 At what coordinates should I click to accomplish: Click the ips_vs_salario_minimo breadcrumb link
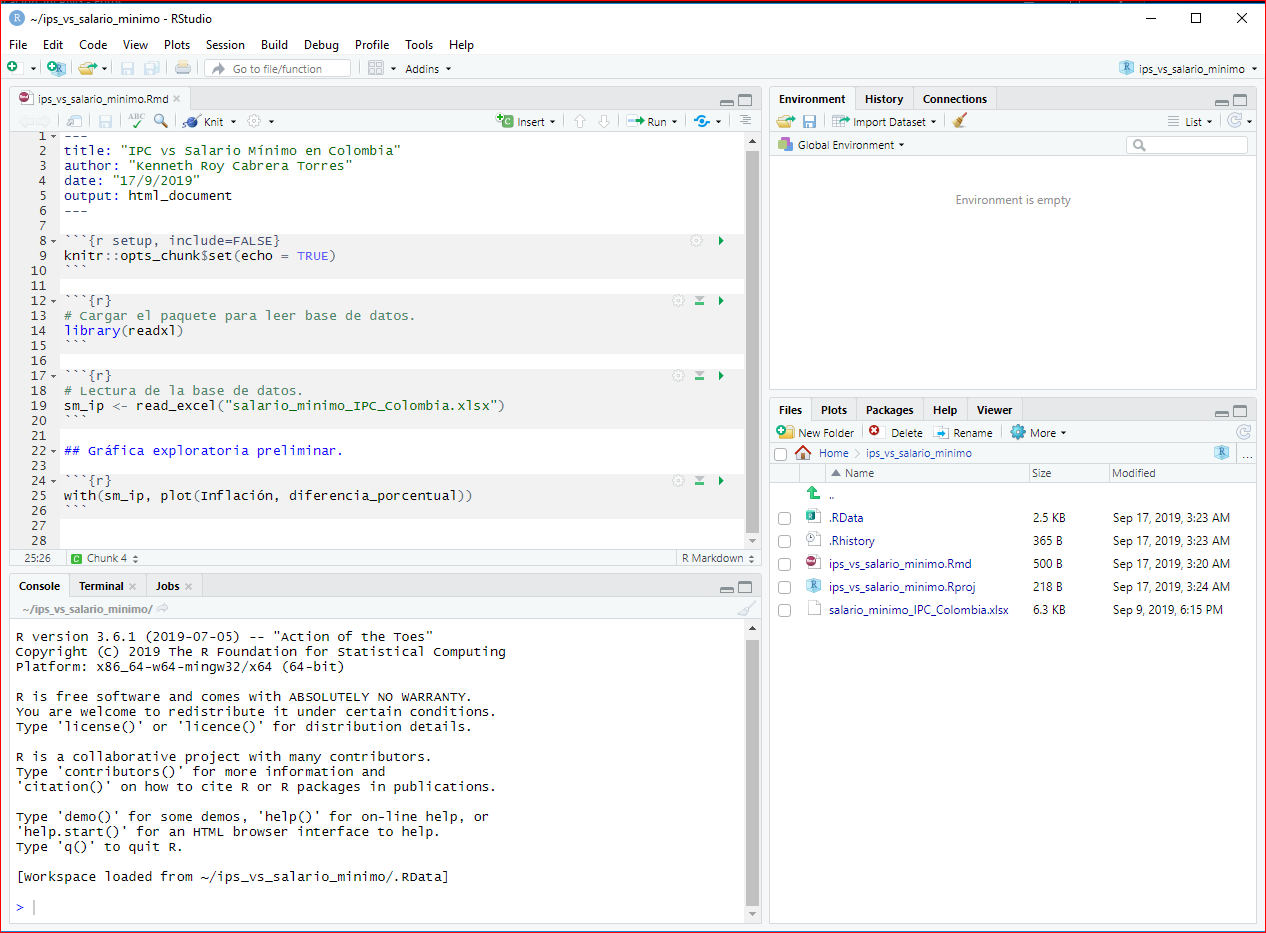pyautogui.click(x=919, y=453)
